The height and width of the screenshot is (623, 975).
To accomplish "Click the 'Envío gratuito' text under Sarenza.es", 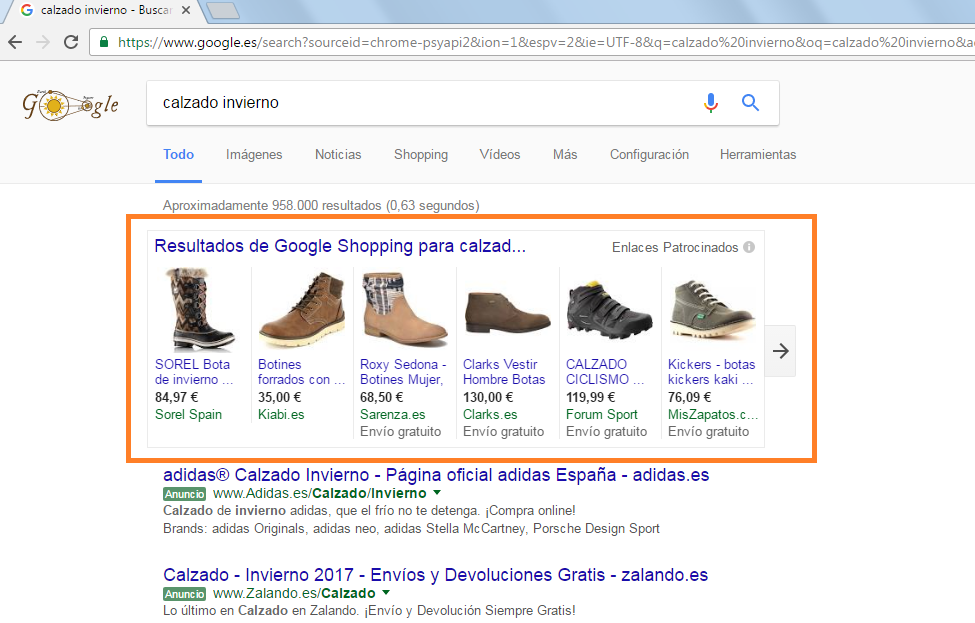I will (x=400, y=431).
